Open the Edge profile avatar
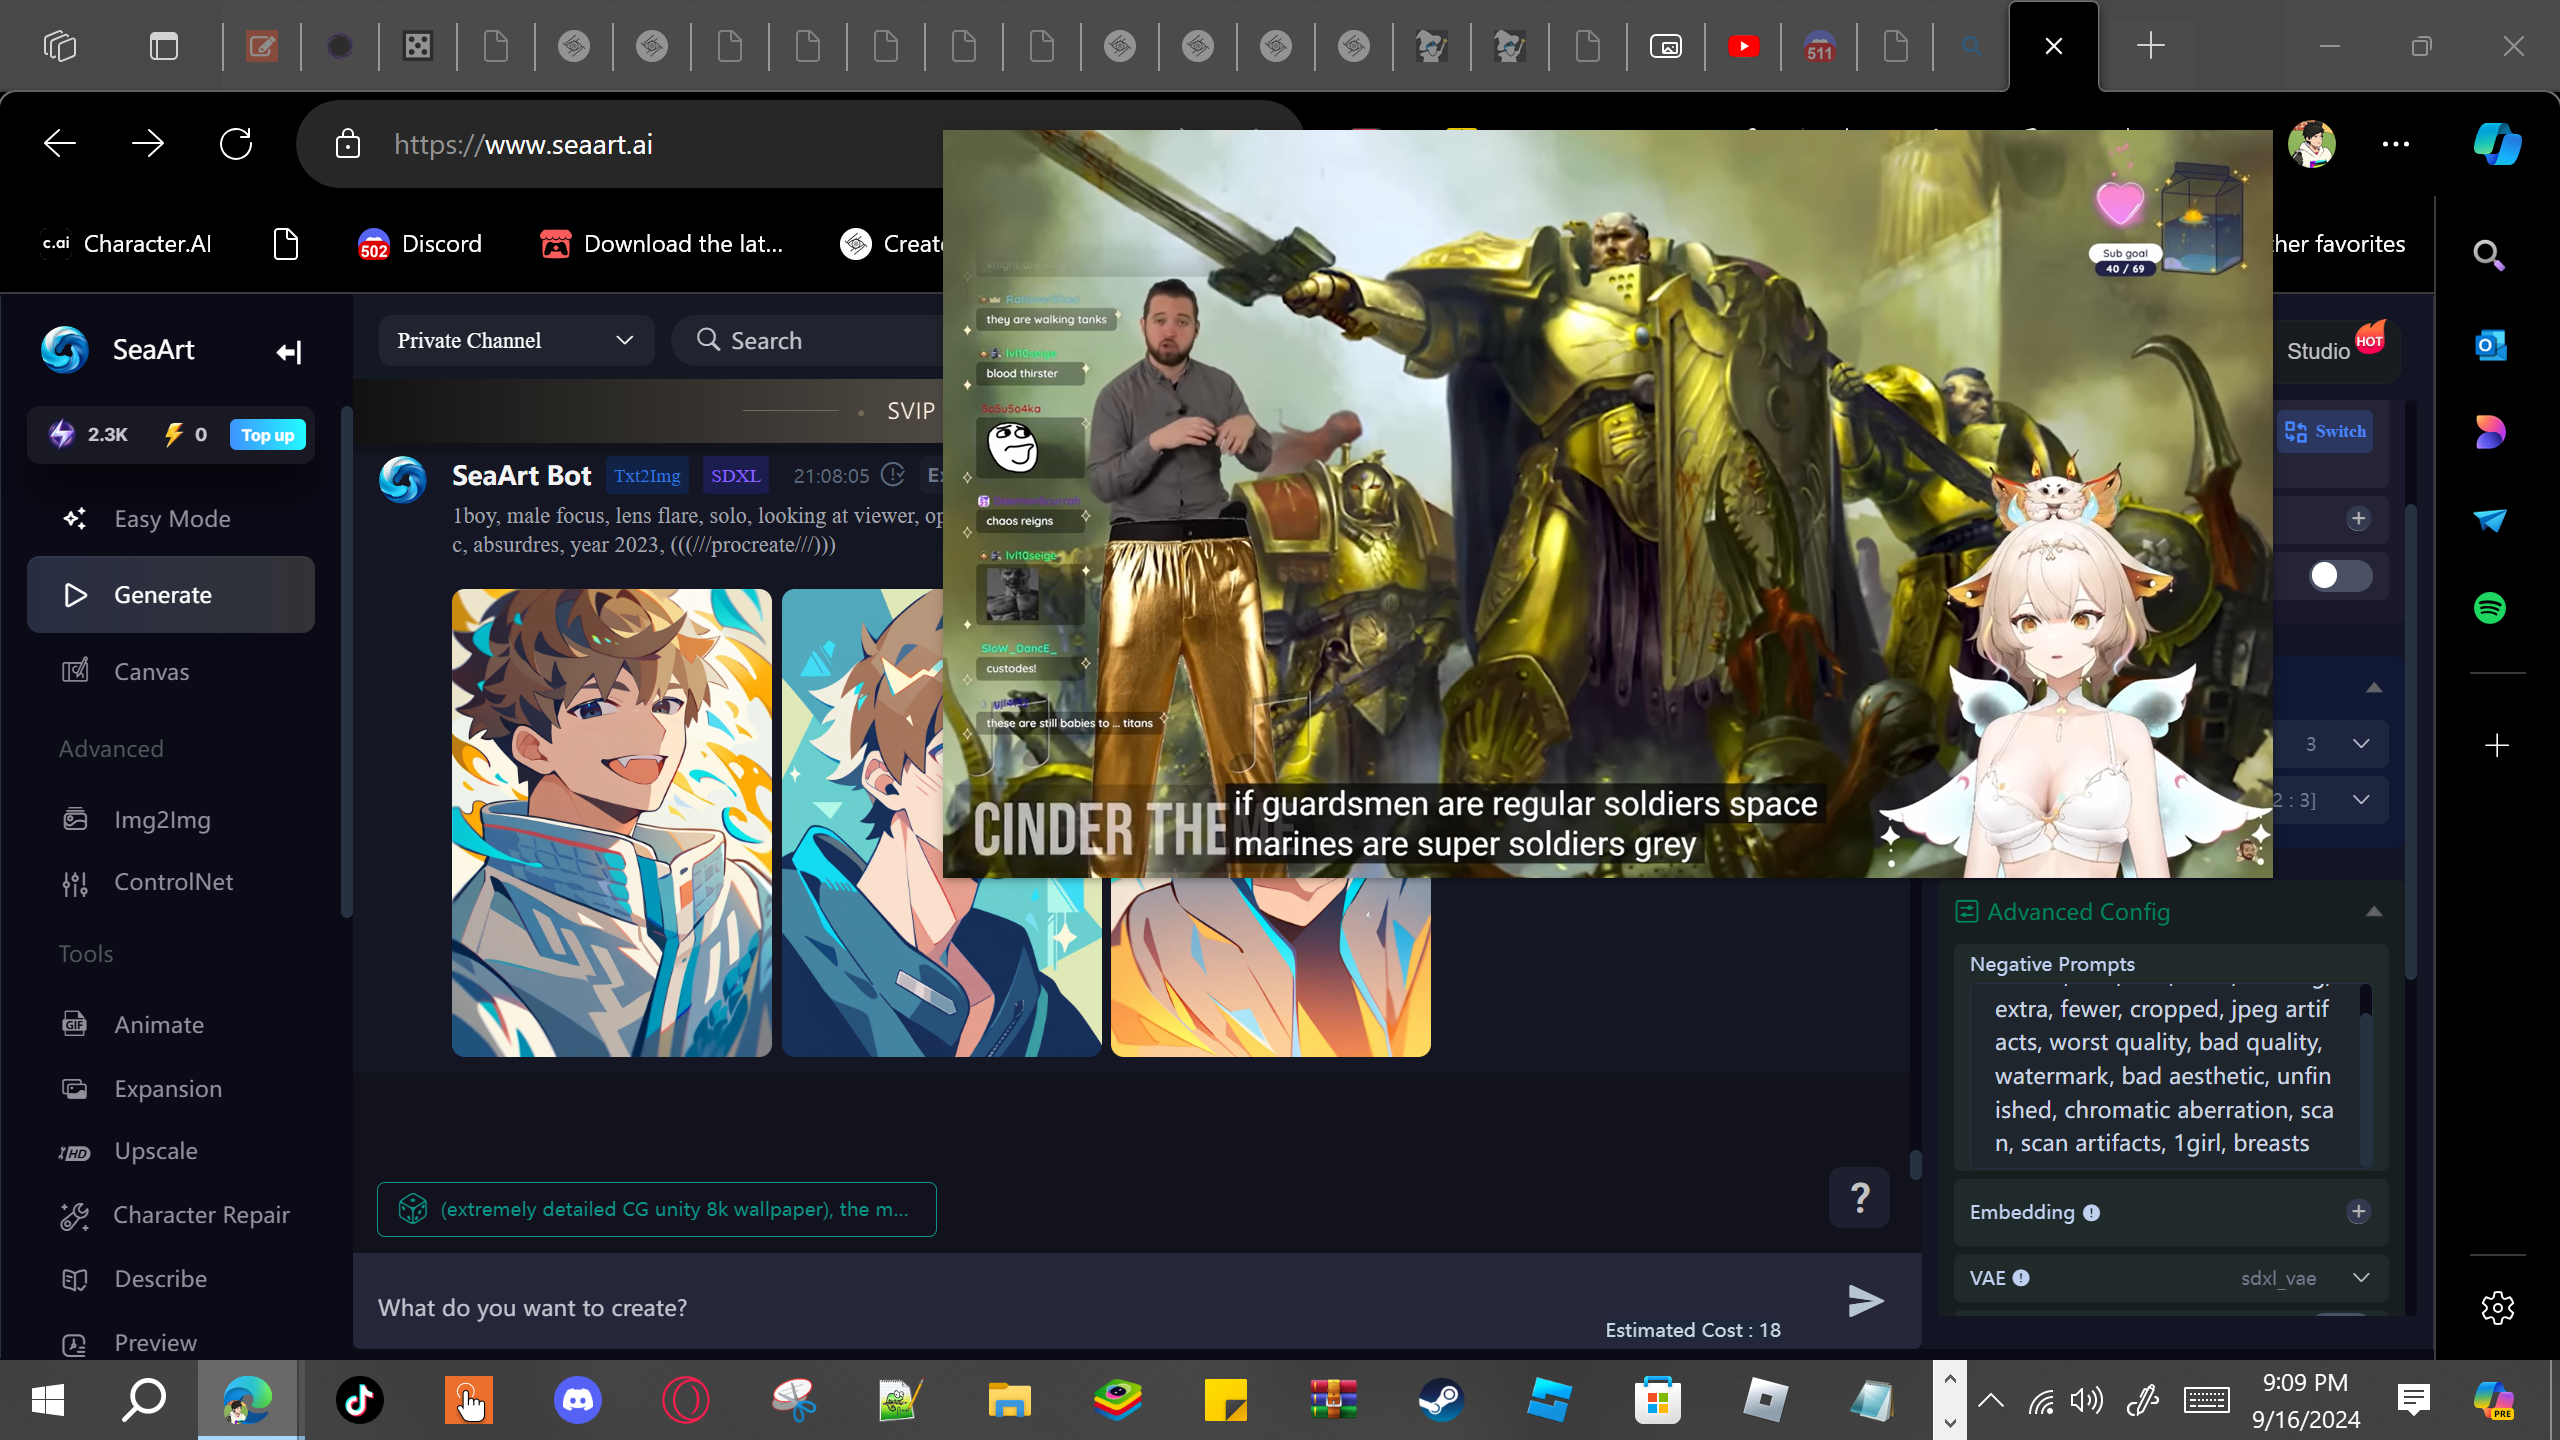Image resolution: width=2560 pixels, height=1440 pixels. [x=2312, y=144]
